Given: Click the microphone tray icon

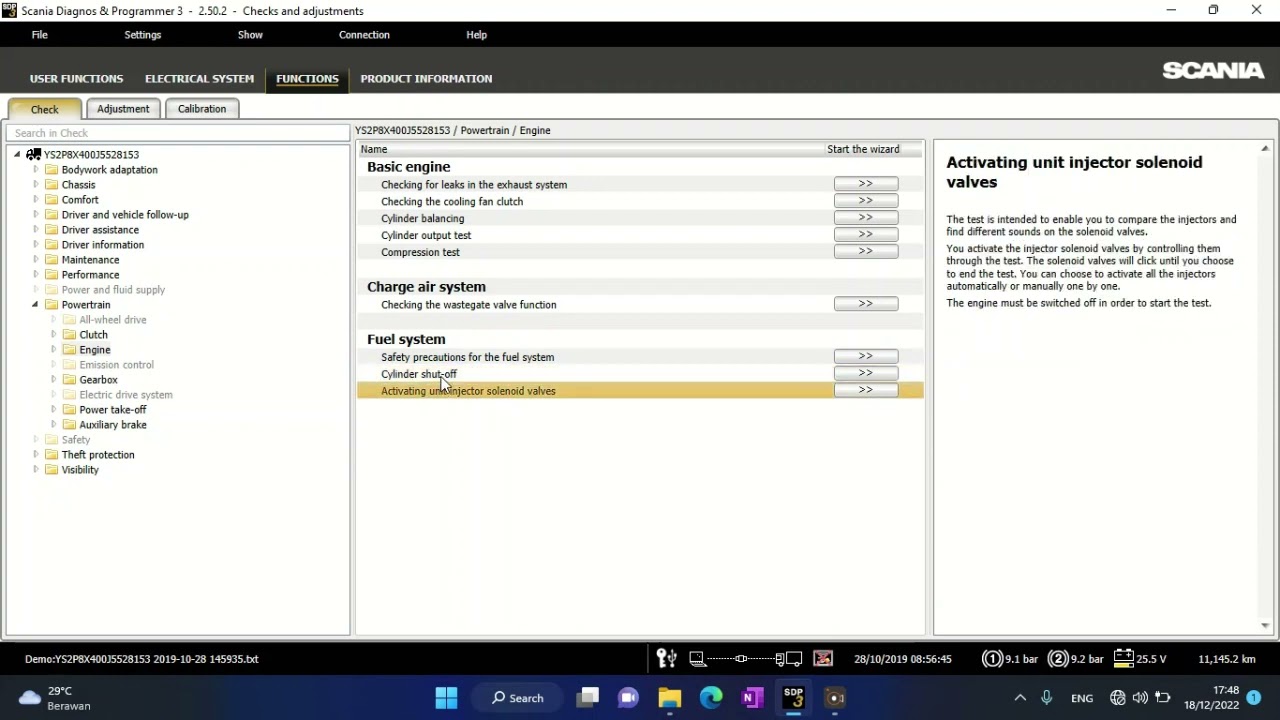Looking at the screenshot, I should tap(1047, 698).
